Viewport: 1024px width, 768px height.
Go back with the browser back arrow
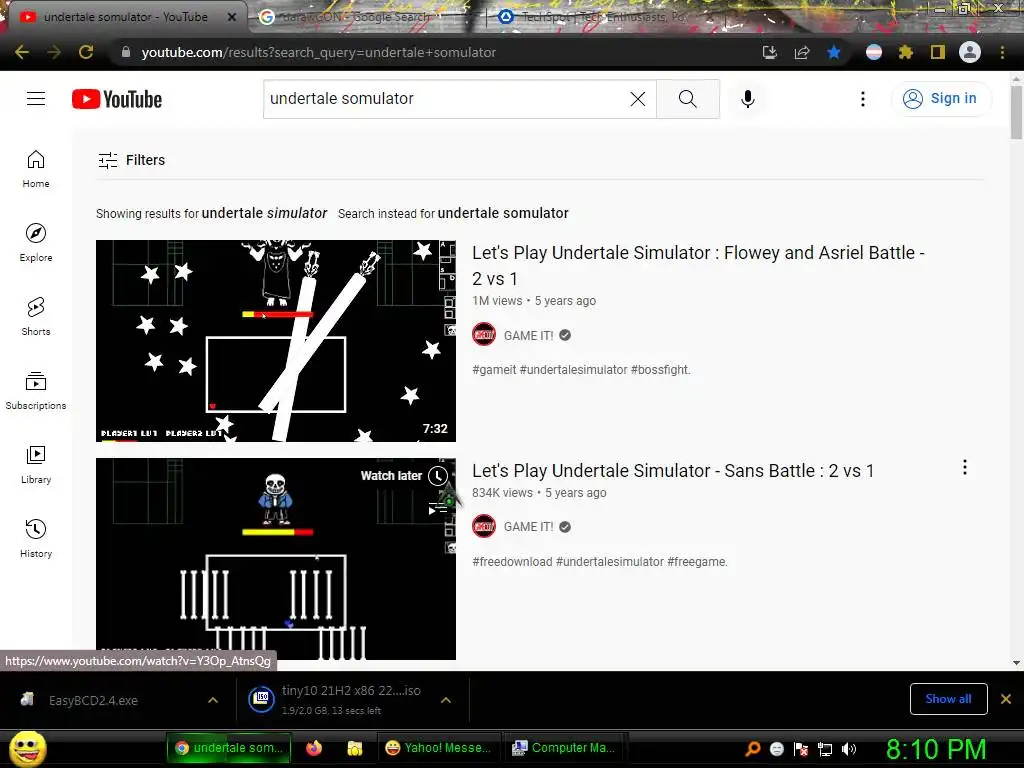tap(22, 52)
